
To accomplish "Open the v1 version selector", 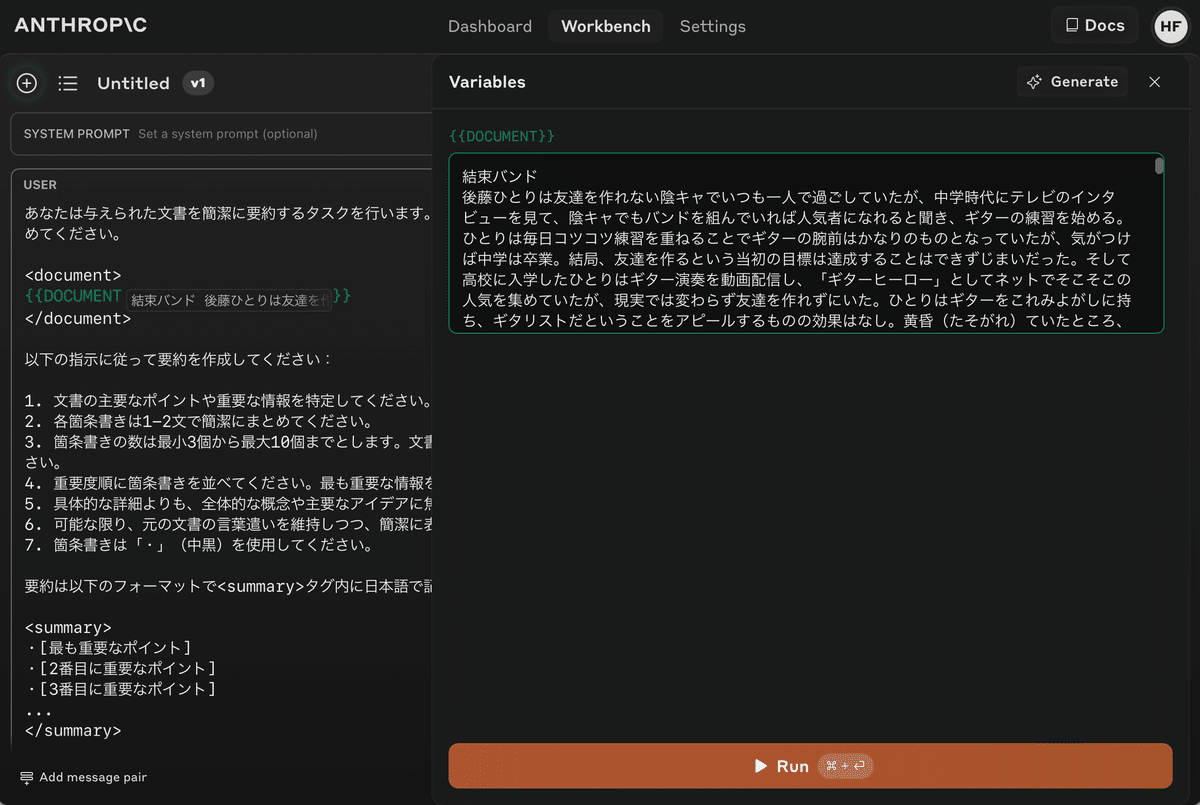I will tap(197, 83).
